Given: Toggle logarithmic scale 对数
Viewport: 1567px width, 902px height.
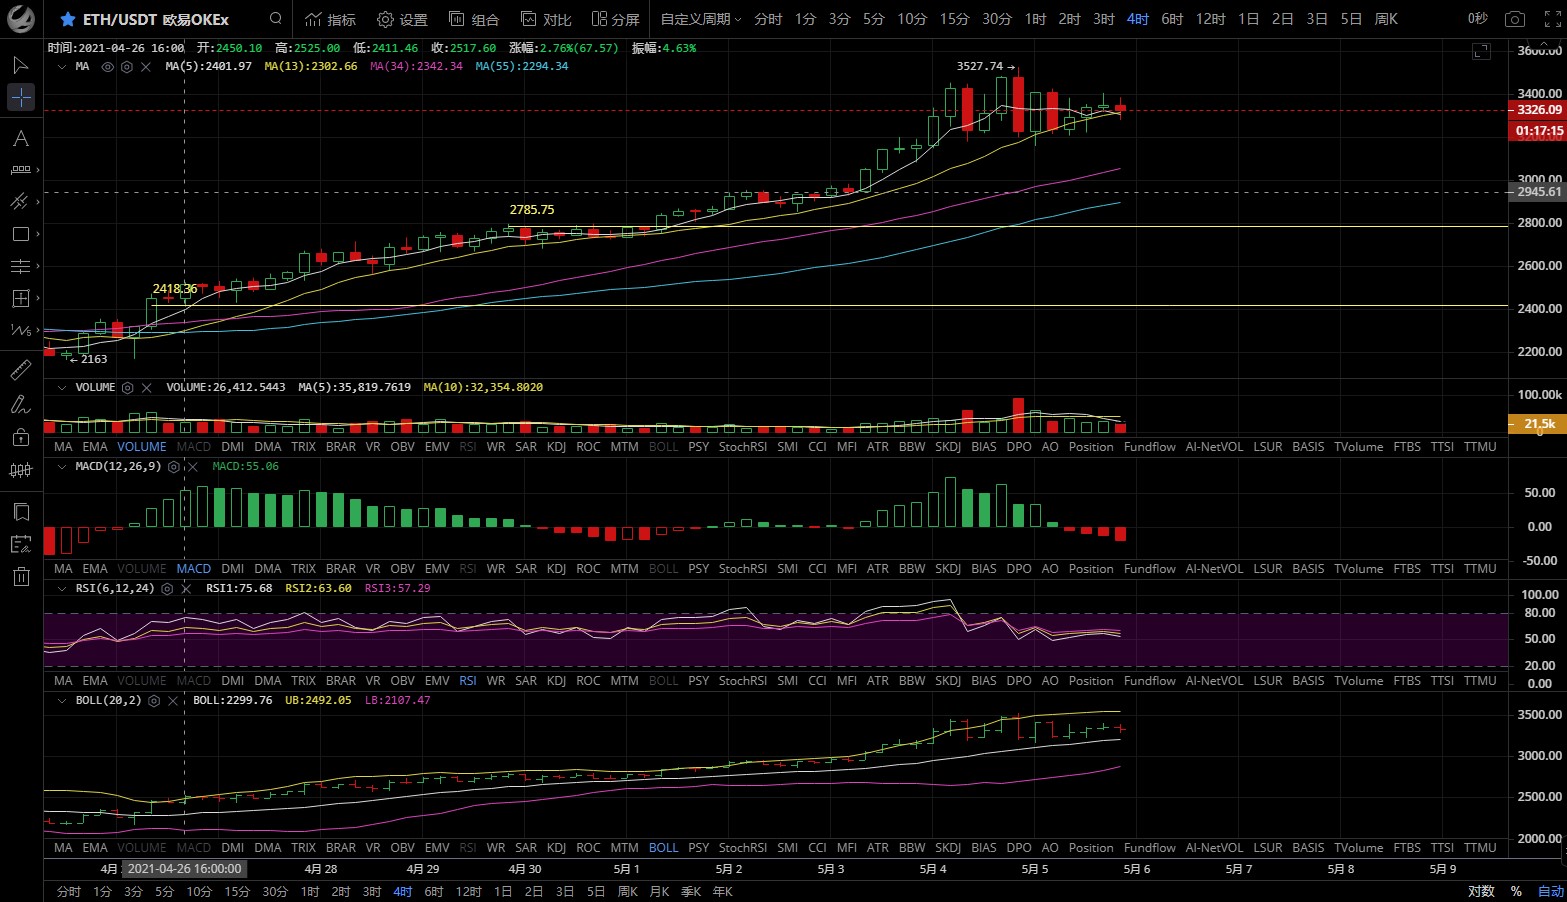Looking at the screenshot, I should click(1481, 891).
